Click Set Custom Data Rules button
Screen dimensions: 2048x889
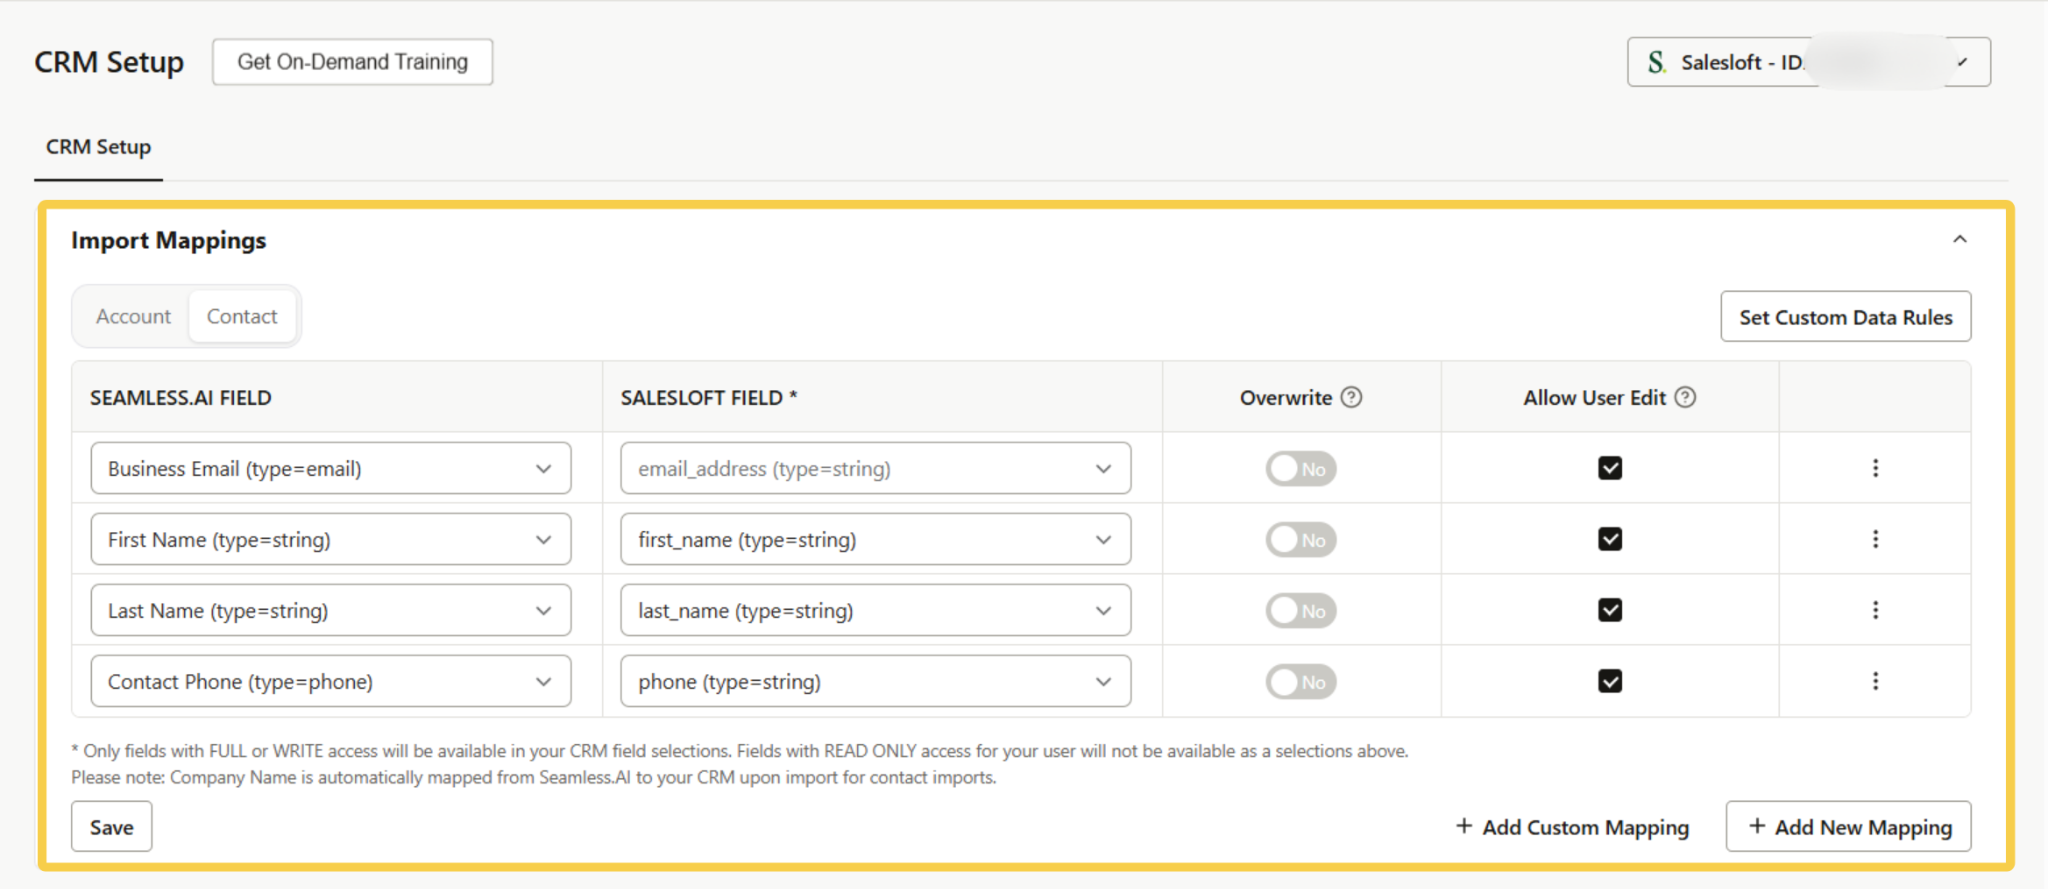pyautogui.click(x=1846, y=317)
